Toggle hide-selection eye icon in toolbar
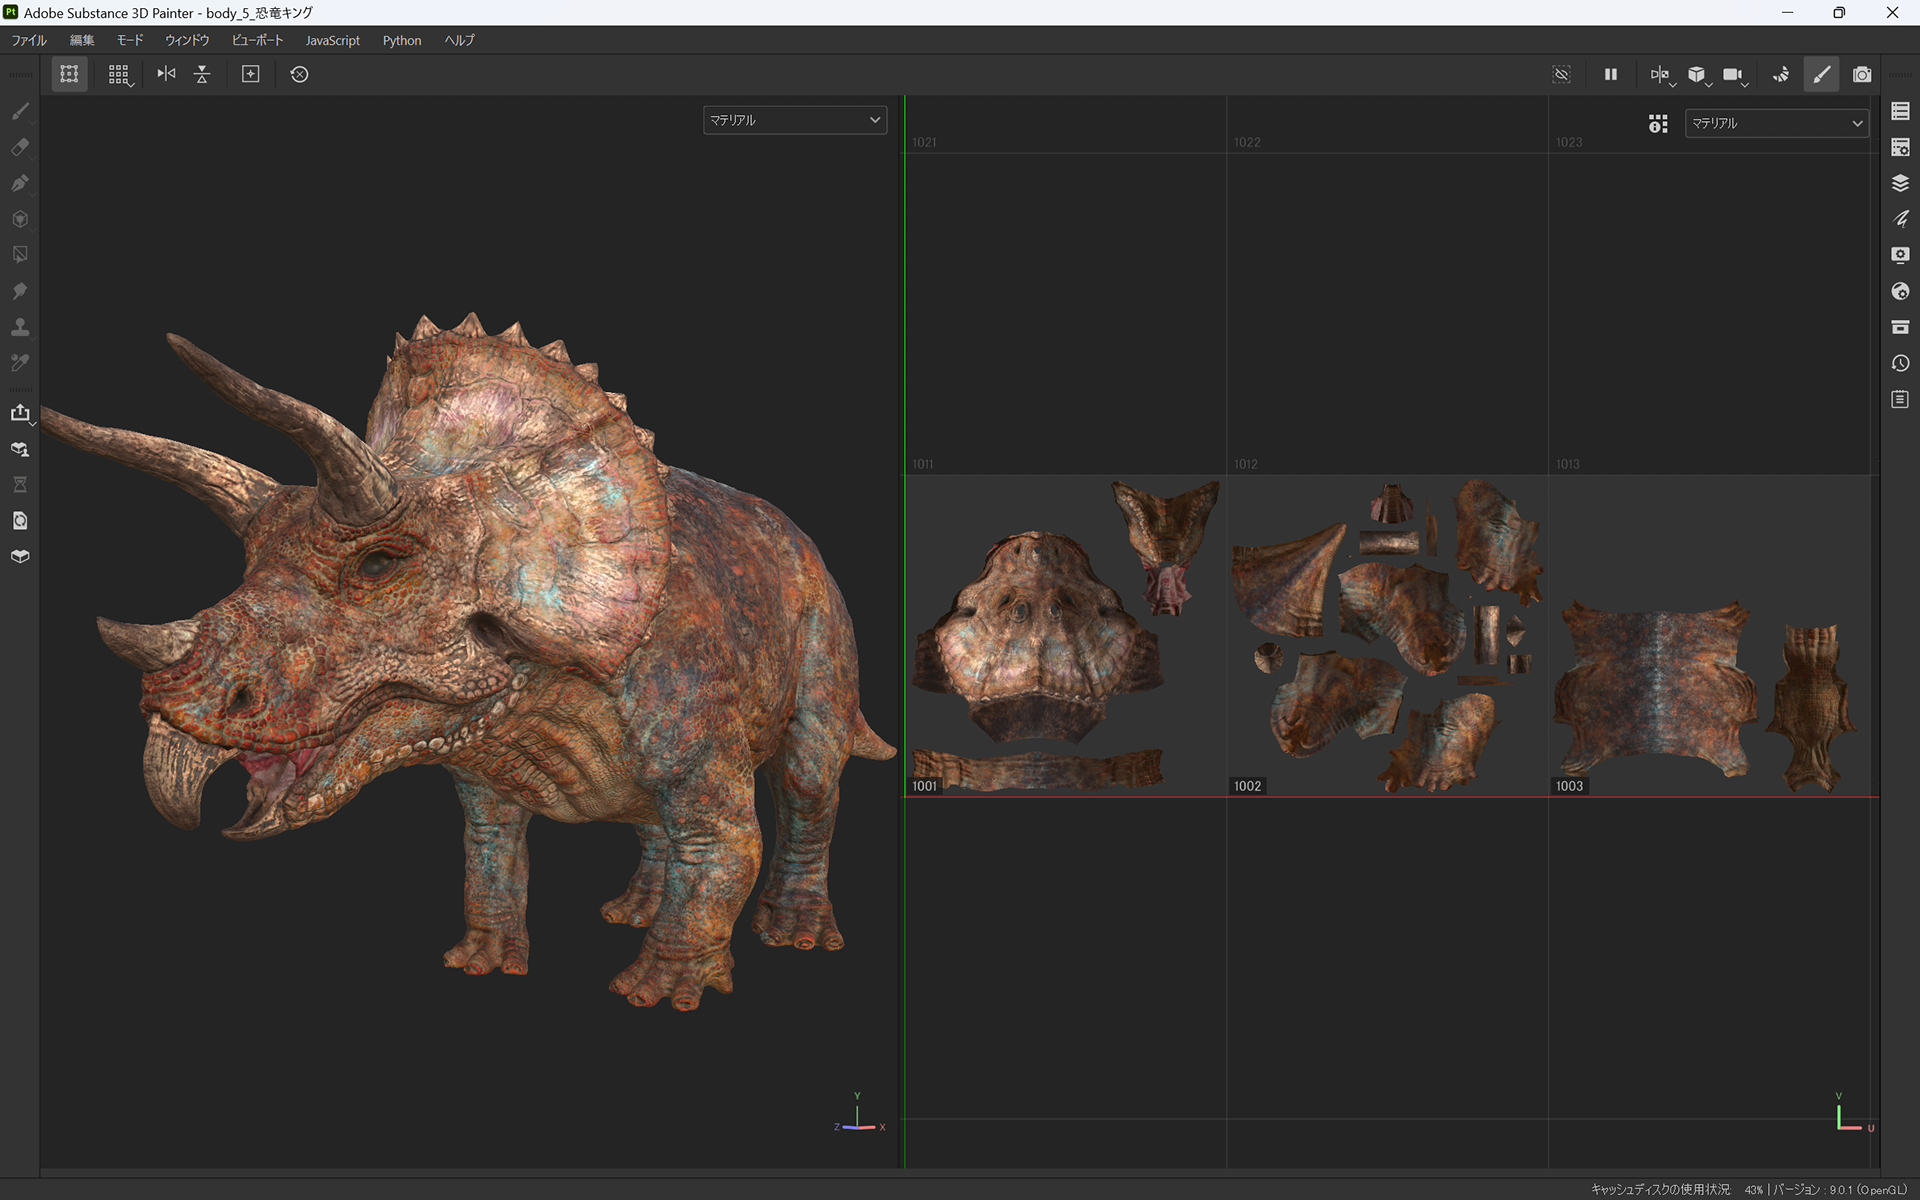The image size is (1920, 1200). (1561, 74)
